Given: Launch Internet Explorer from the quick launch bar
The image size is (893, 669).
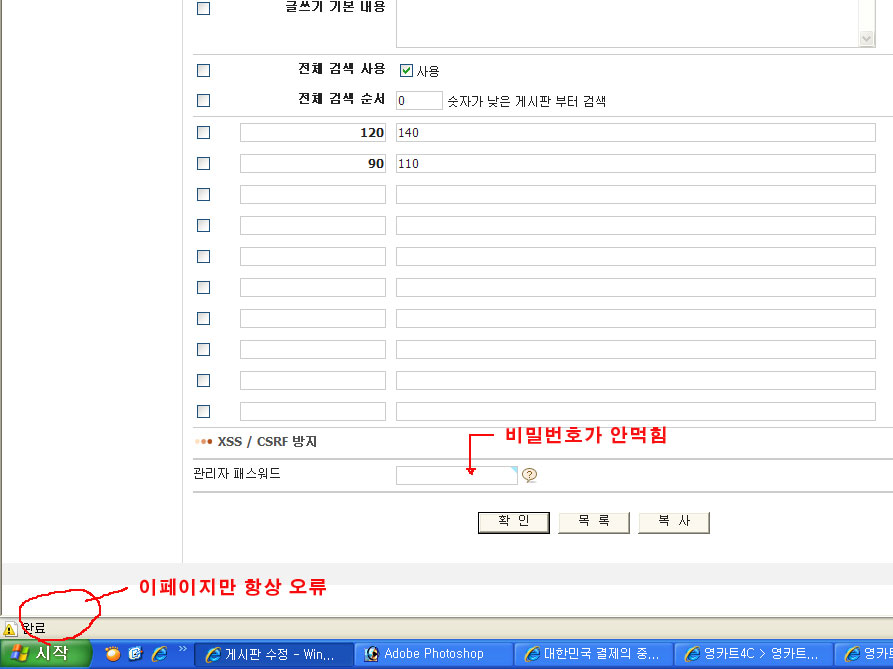Looking at the screenshot, I should pyautogui.click(x=159, y=654).
